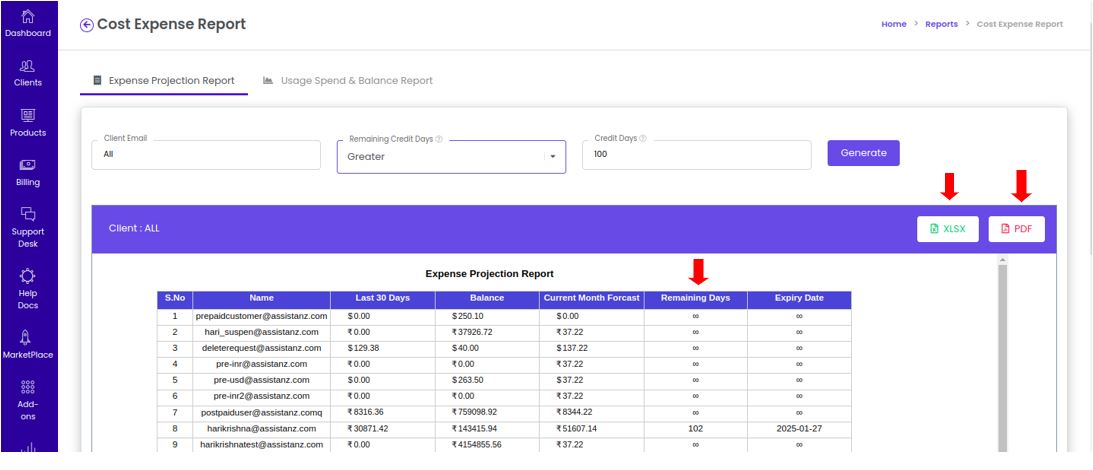Image resolution: width=1093 pixels, height=470 pixels.
Task: Go to Home breadcrumb link
Action: pos(894,24)
